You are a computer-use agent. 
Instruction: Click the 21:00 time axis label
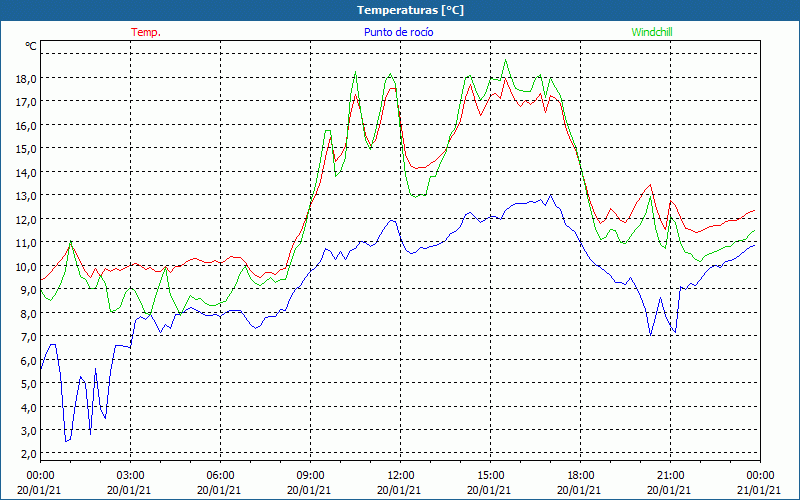pos(670,476)
